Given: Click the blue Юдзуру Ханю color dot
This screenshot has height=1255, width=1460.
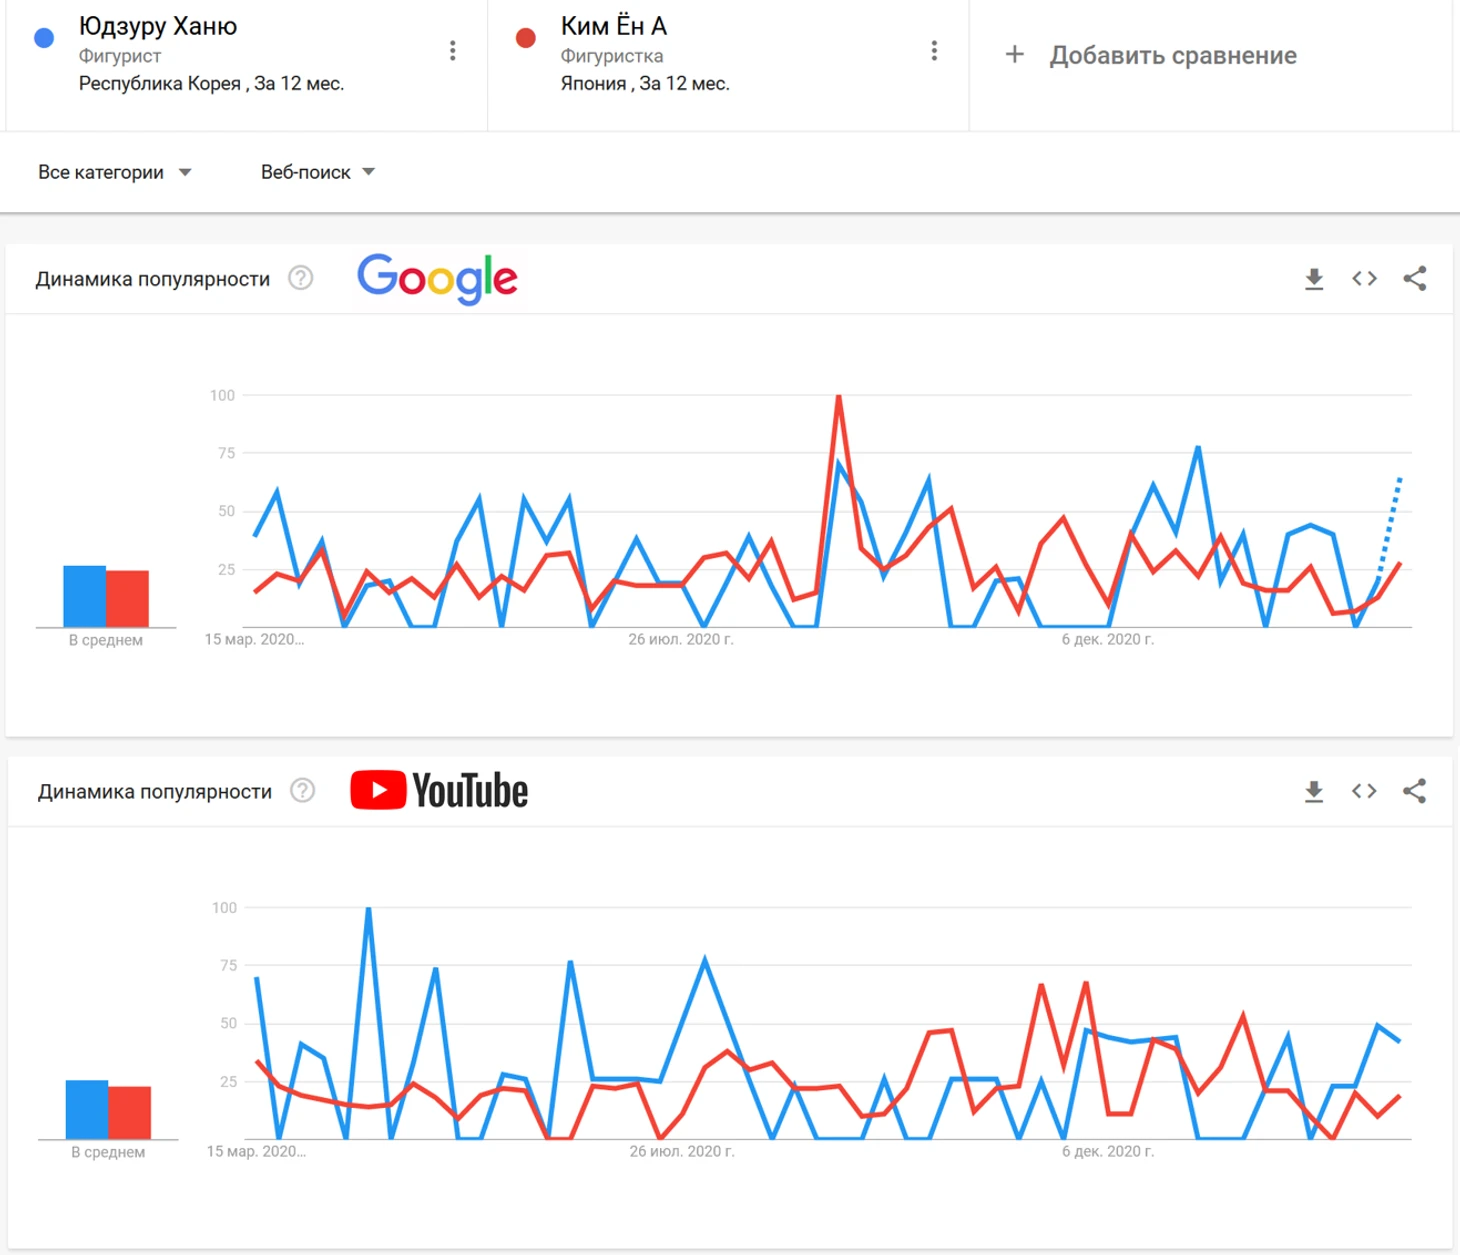Looking at the screenshot, I should (x=44, y=38).
